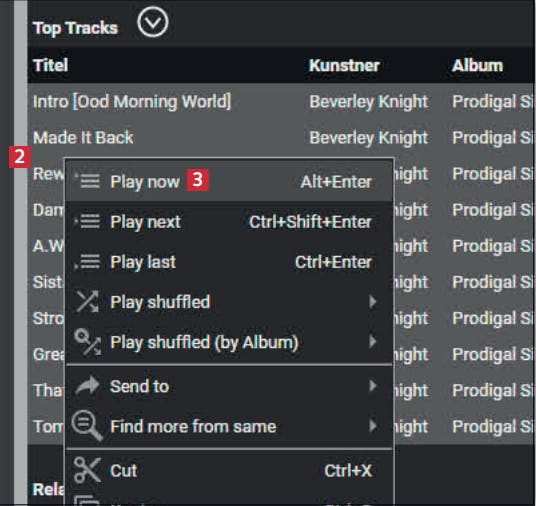Sort tracks by the Album column header
Screen dimensions: 536x506
point(477,65)
